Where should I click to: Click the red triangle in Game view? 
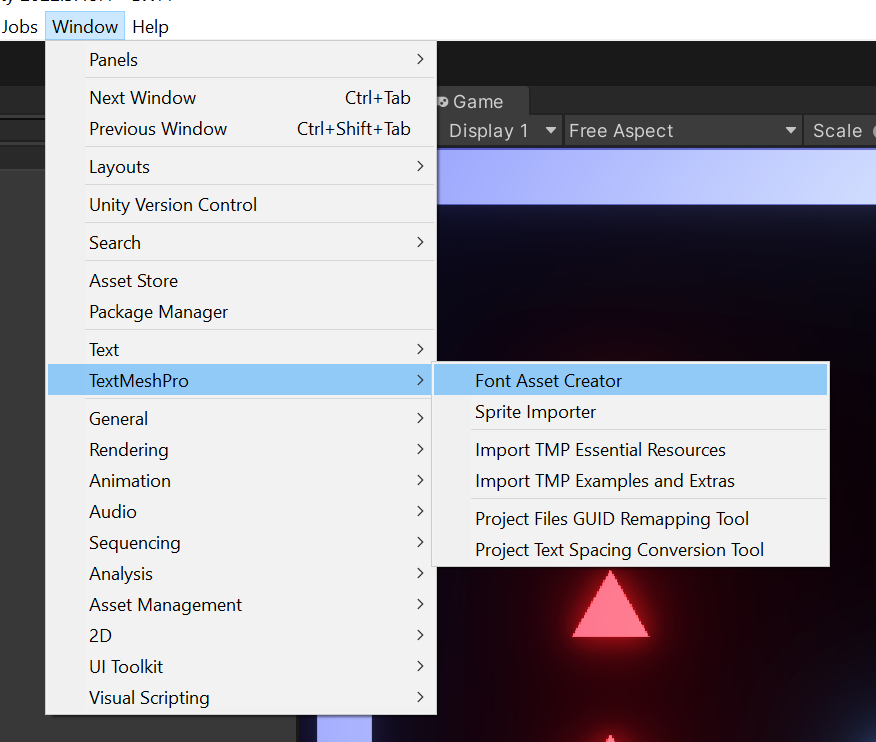point(611,605)
